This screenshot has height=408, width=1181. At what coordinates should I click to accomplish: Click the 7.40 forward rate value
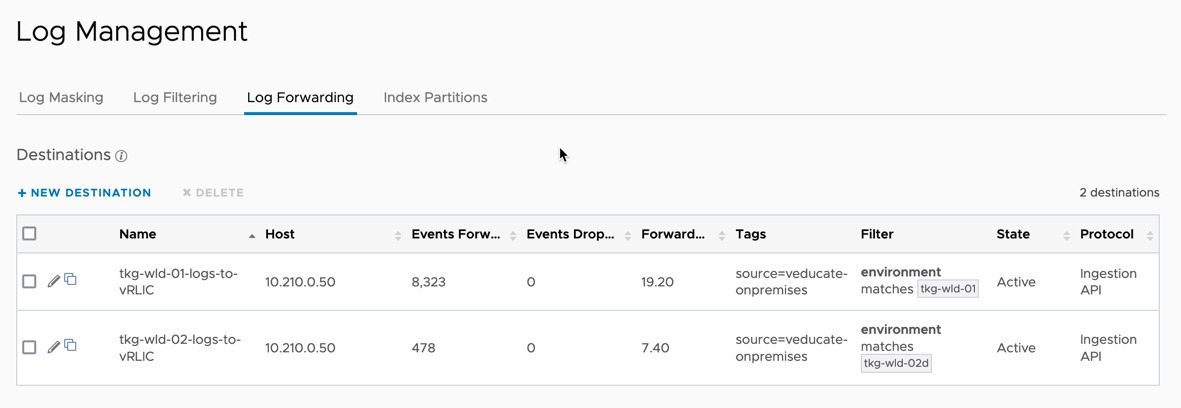(654, 348)
